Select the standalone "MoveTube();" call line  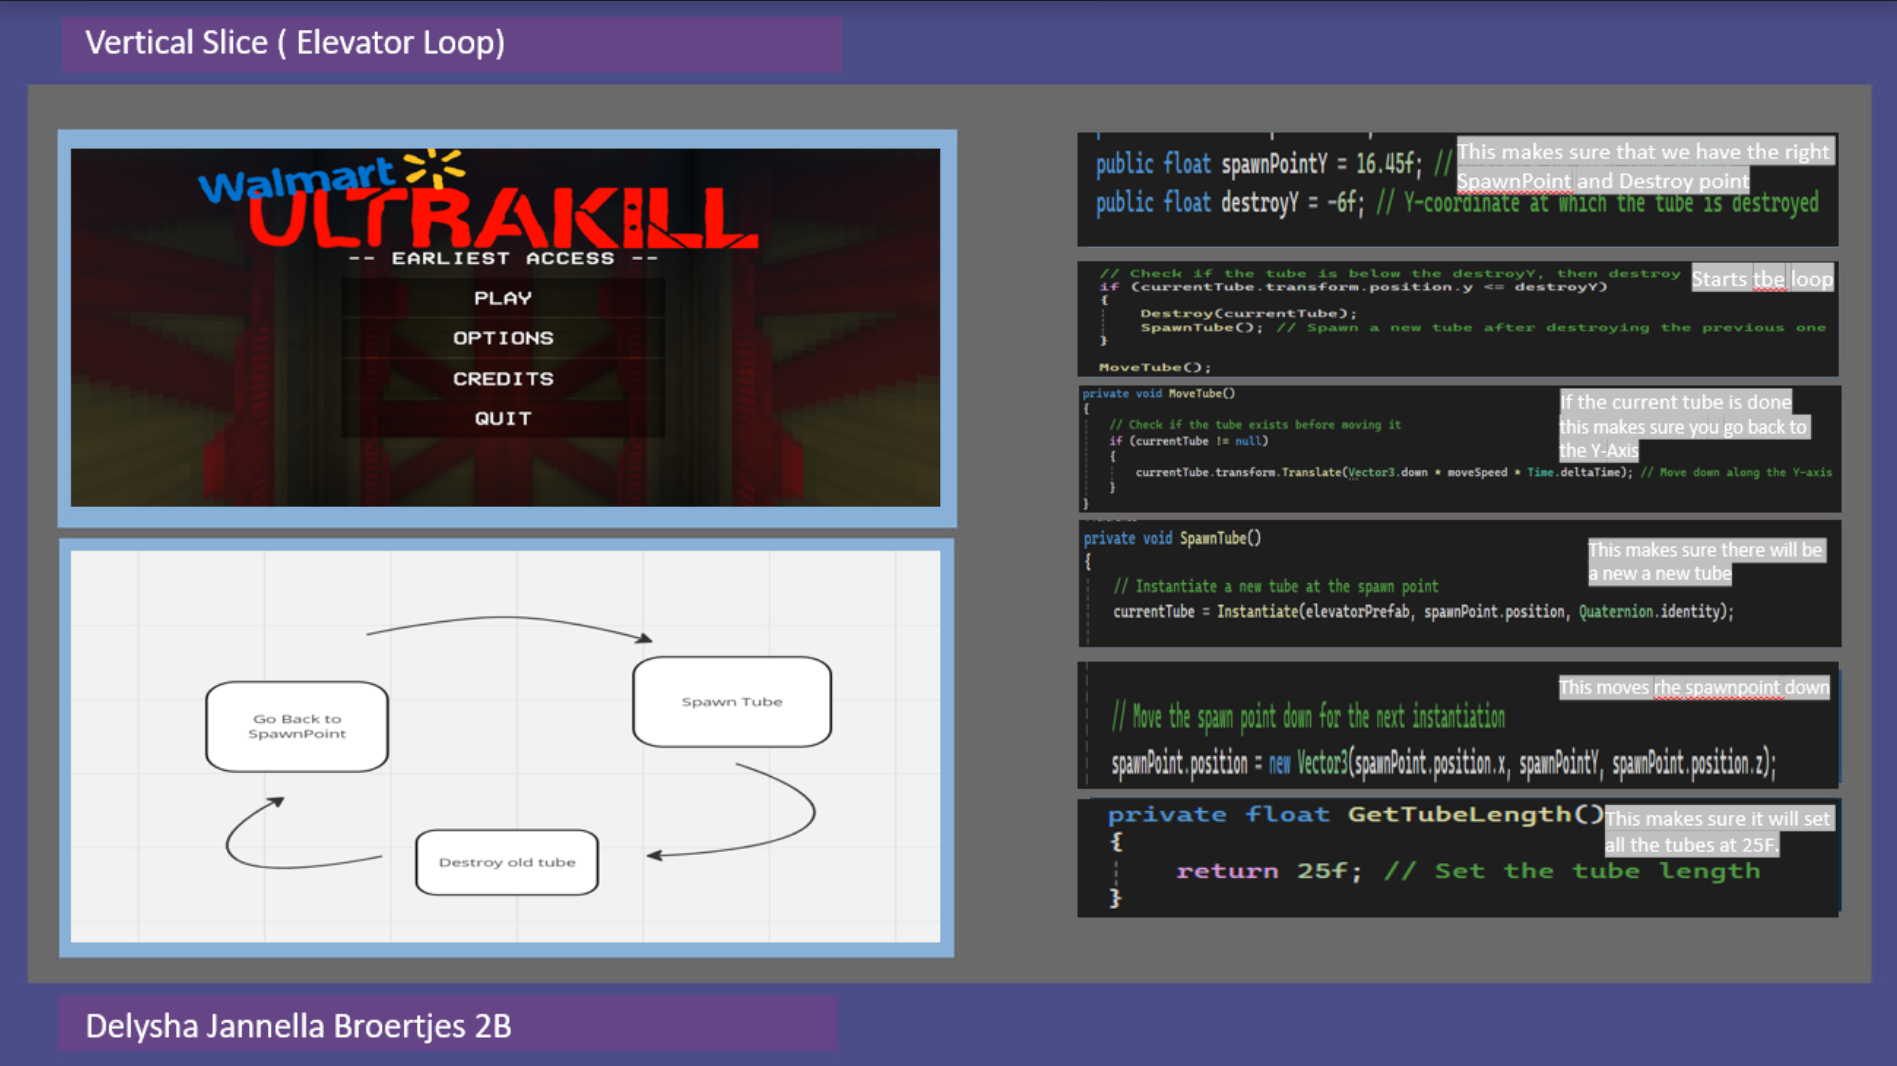pyautogui.click(x=1154, y=367)
